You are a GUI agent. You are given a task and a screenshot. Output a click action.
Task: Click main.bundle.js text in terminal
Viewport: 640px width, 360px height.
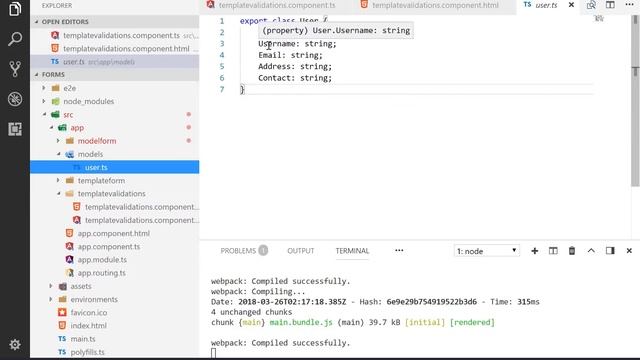click(301, 322)
